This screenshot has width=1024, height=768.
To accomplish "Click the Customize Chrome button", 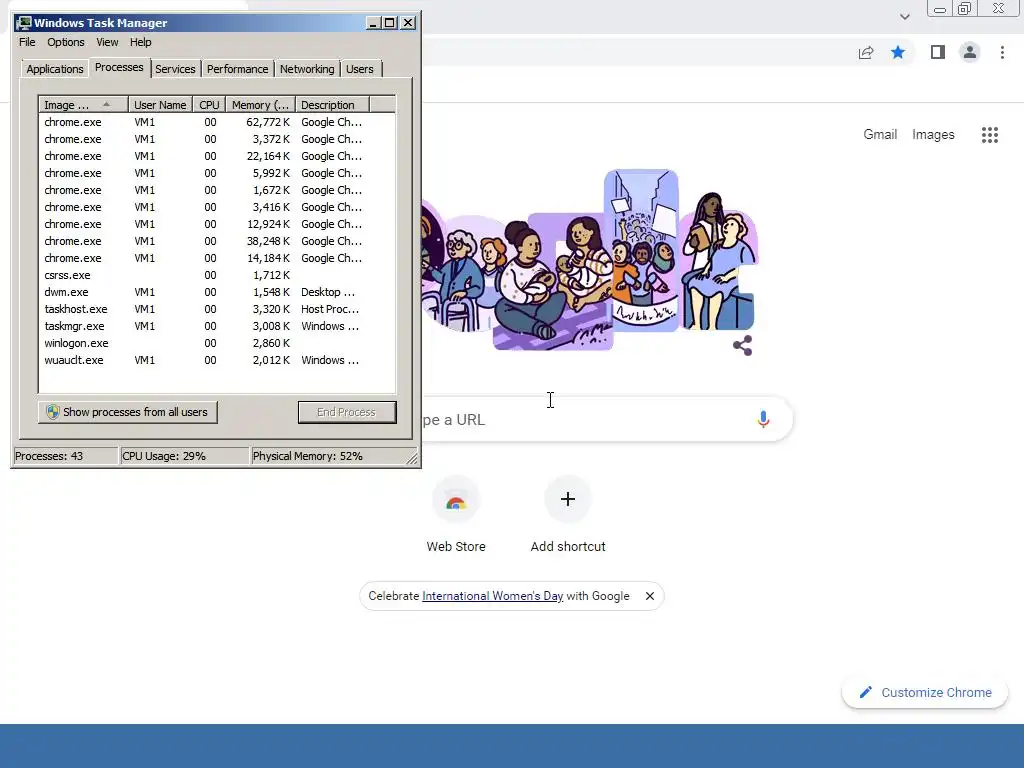I will click(925, 692).
